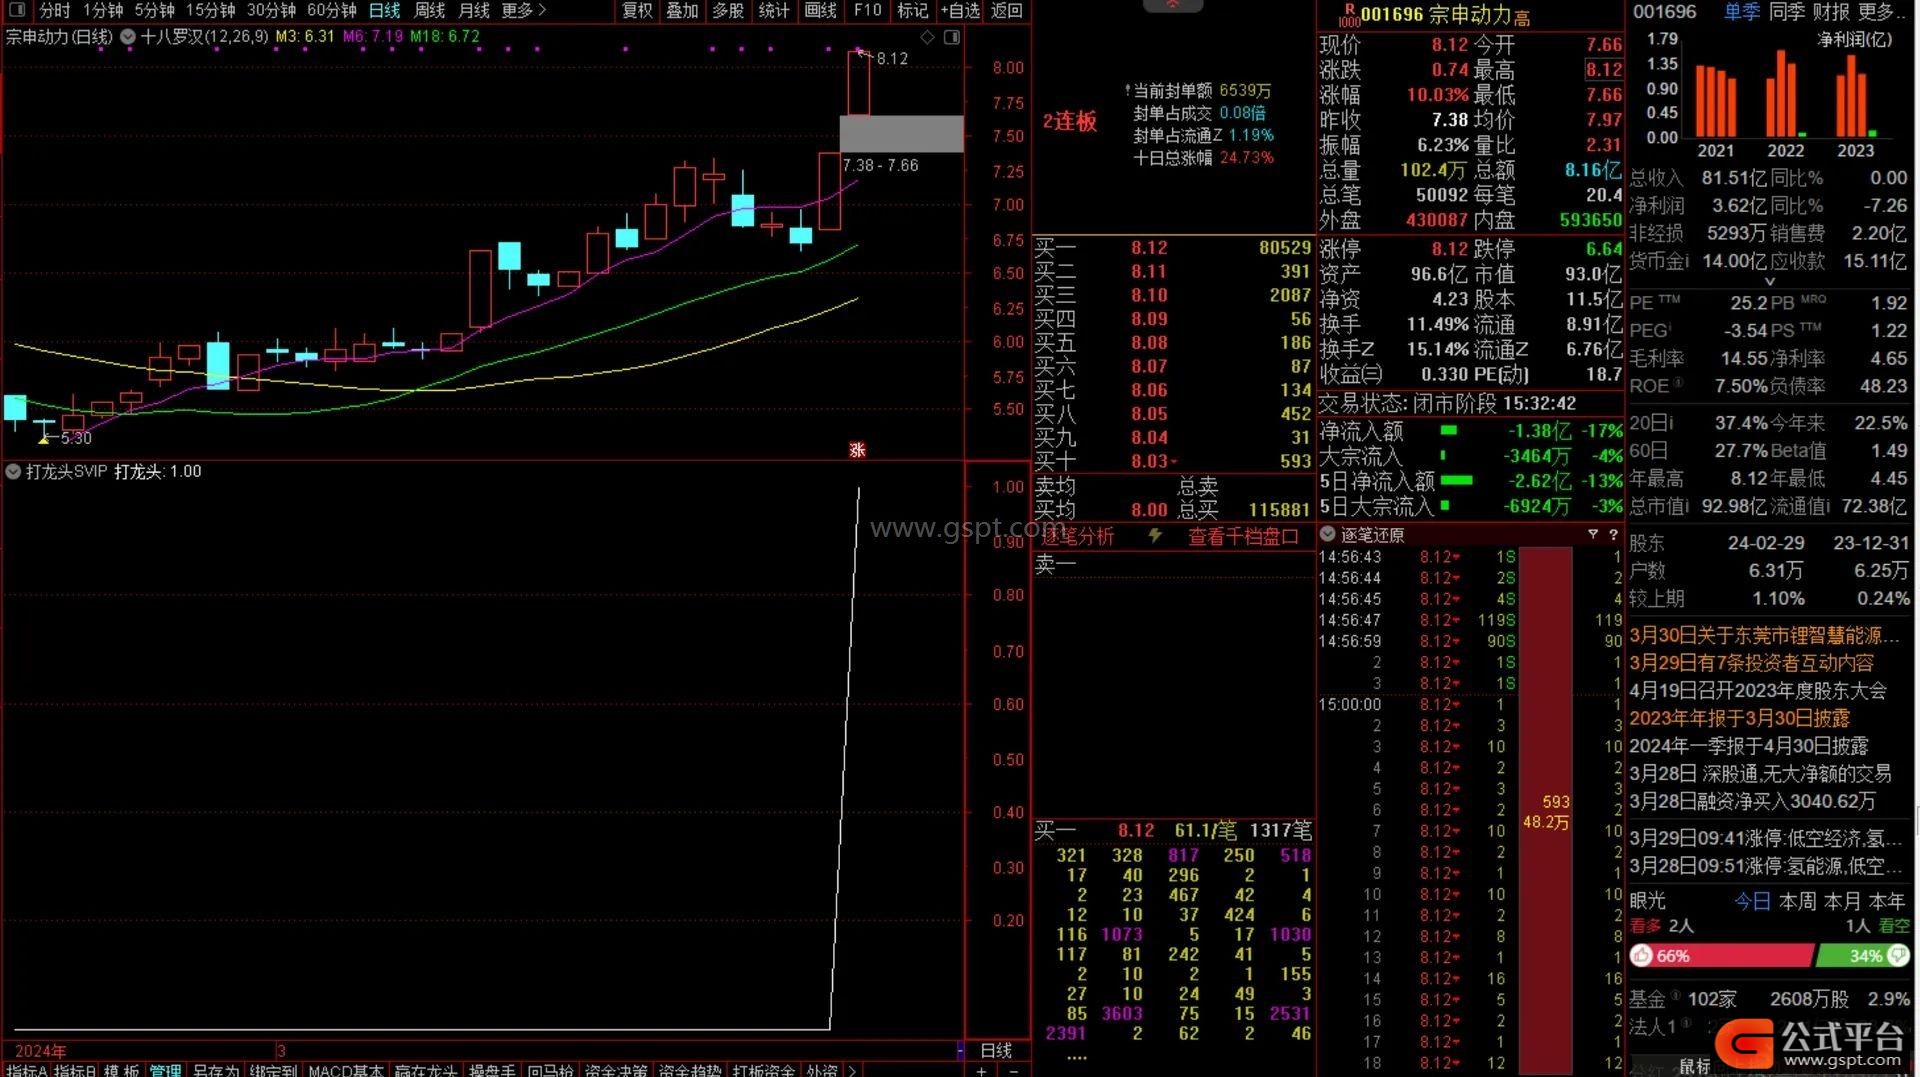Open news 3月28日融资净买入3040.62万
Image resolution: width=1920 pixels, height=1077 pixels.
click(1752, 801)
